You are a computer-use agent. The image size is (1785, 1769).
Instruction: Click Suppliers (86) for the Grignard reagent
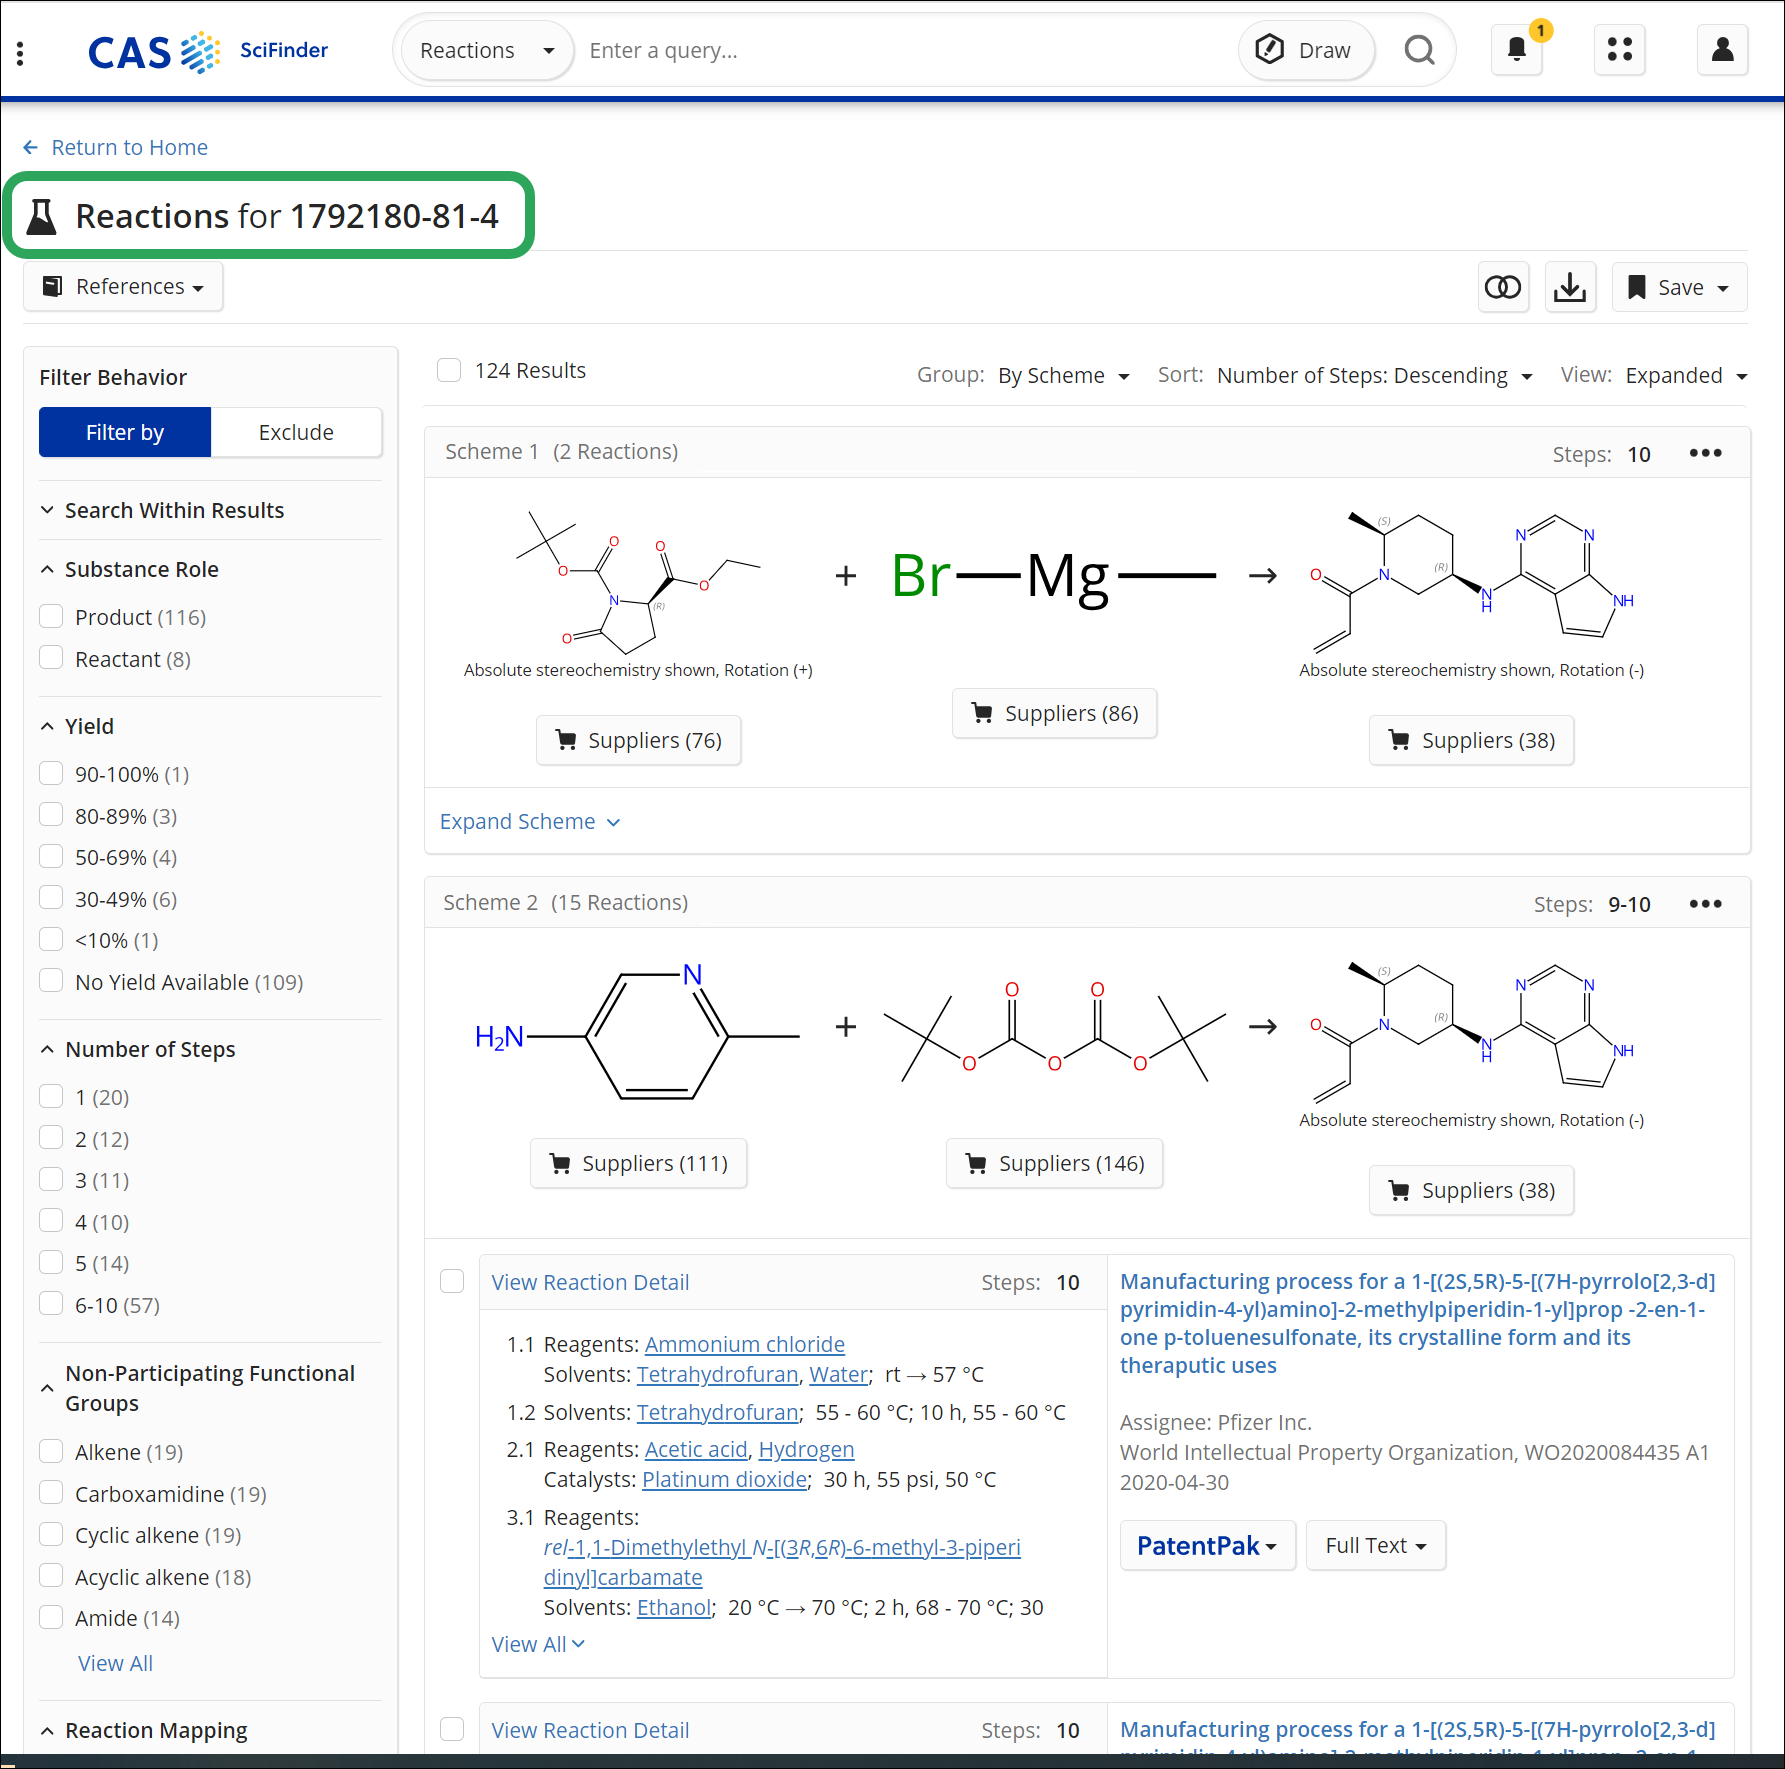click(1055, 714)
